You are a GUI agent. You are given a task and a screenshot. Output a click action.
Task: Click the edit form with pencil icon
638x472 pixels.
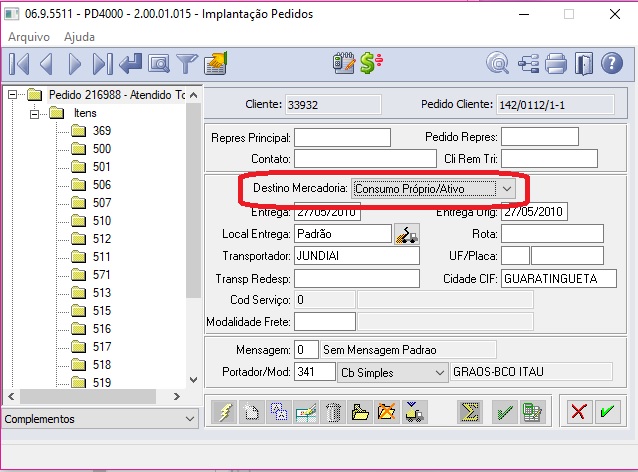[x=306, y=412]
